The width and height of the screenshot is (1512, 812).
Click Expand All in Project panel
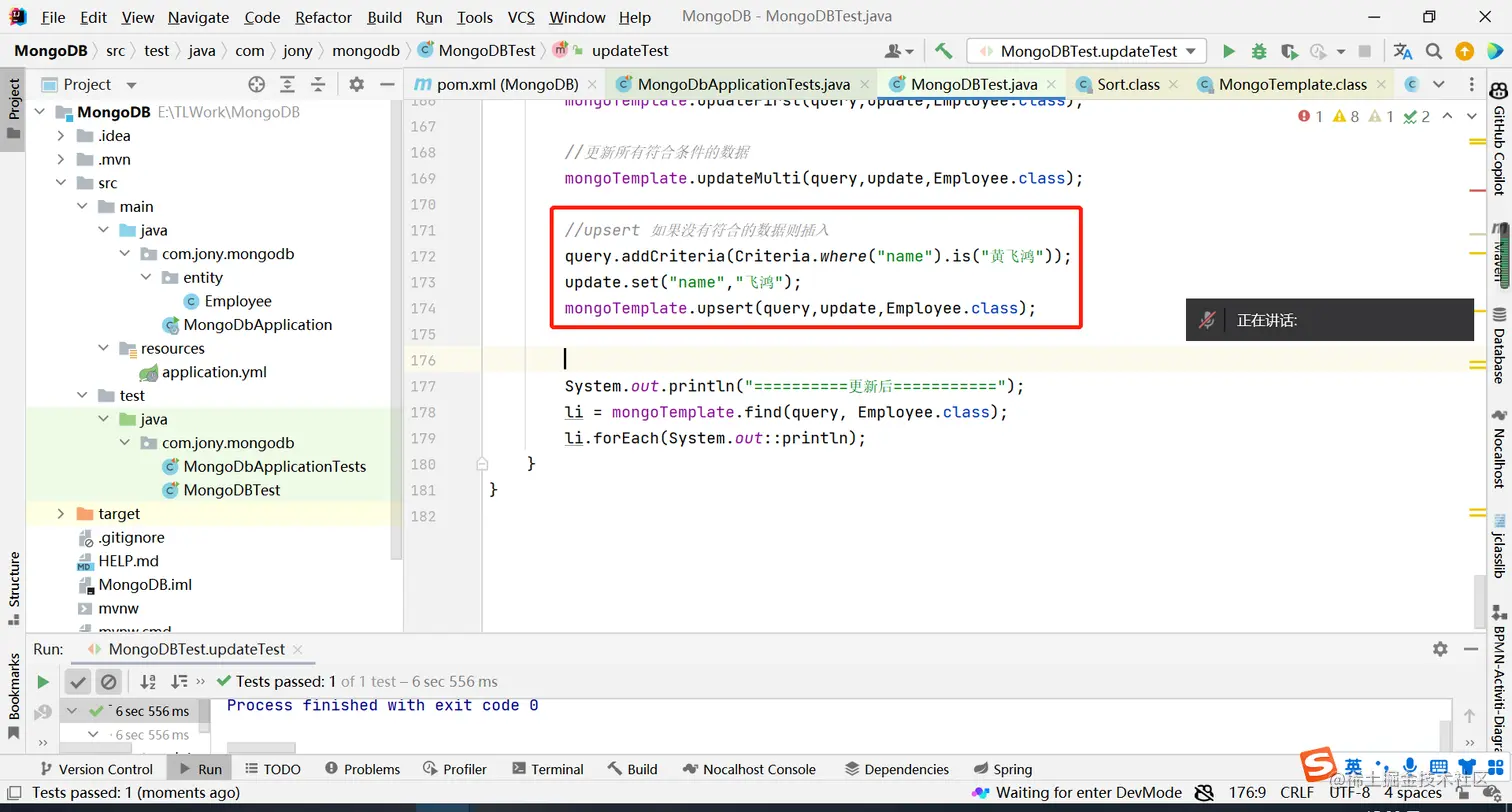(x=287, y=84)
